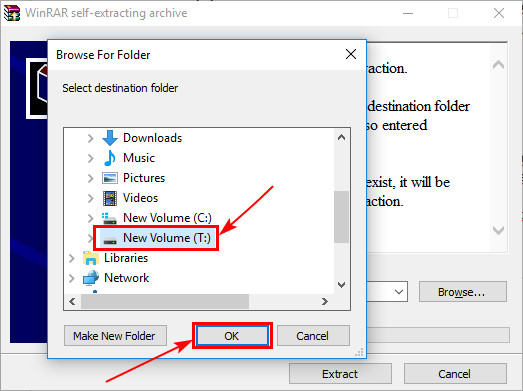Pick New Volume (T:) as destination
The width and height of the screenshot is (523, 391).
[x=167, y=238]
